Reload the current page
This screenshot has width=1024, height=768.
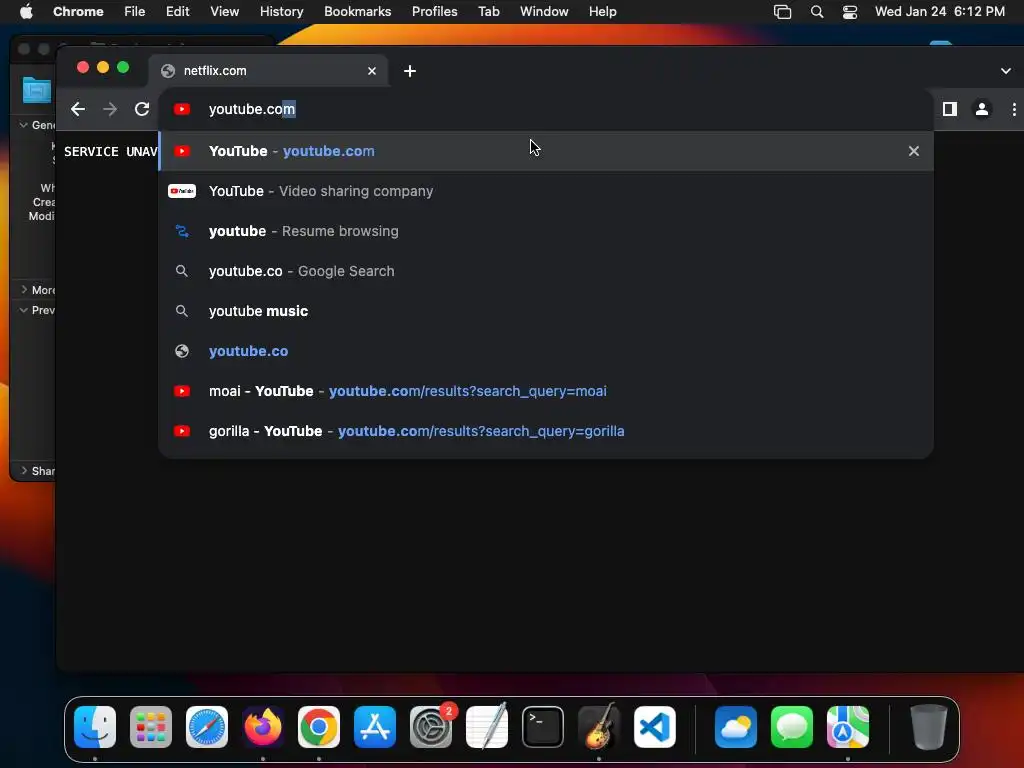142,109
